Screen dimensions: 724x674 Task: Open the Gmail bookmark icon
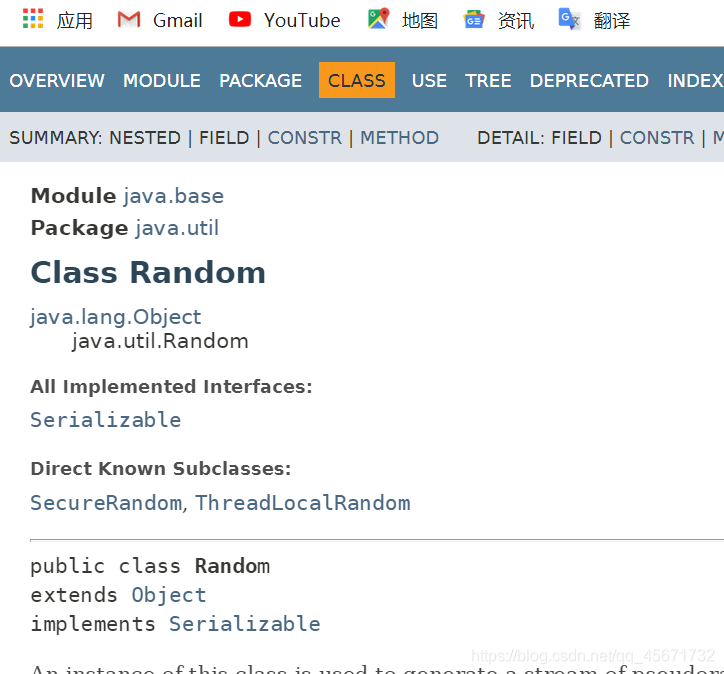tap(129, 19)
